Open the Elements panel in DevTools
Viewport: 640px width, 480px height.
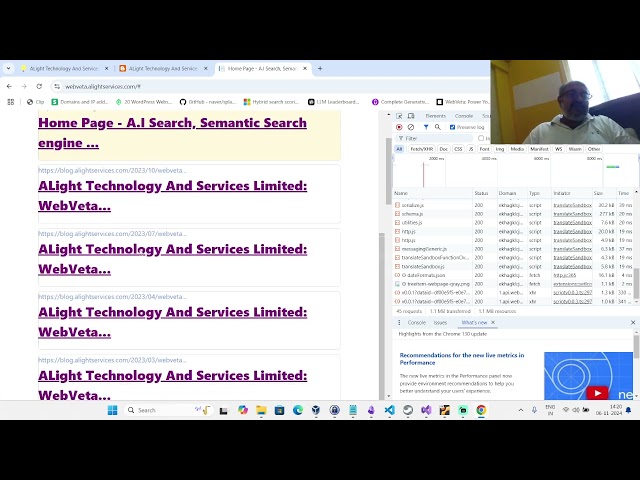[436, 116]
